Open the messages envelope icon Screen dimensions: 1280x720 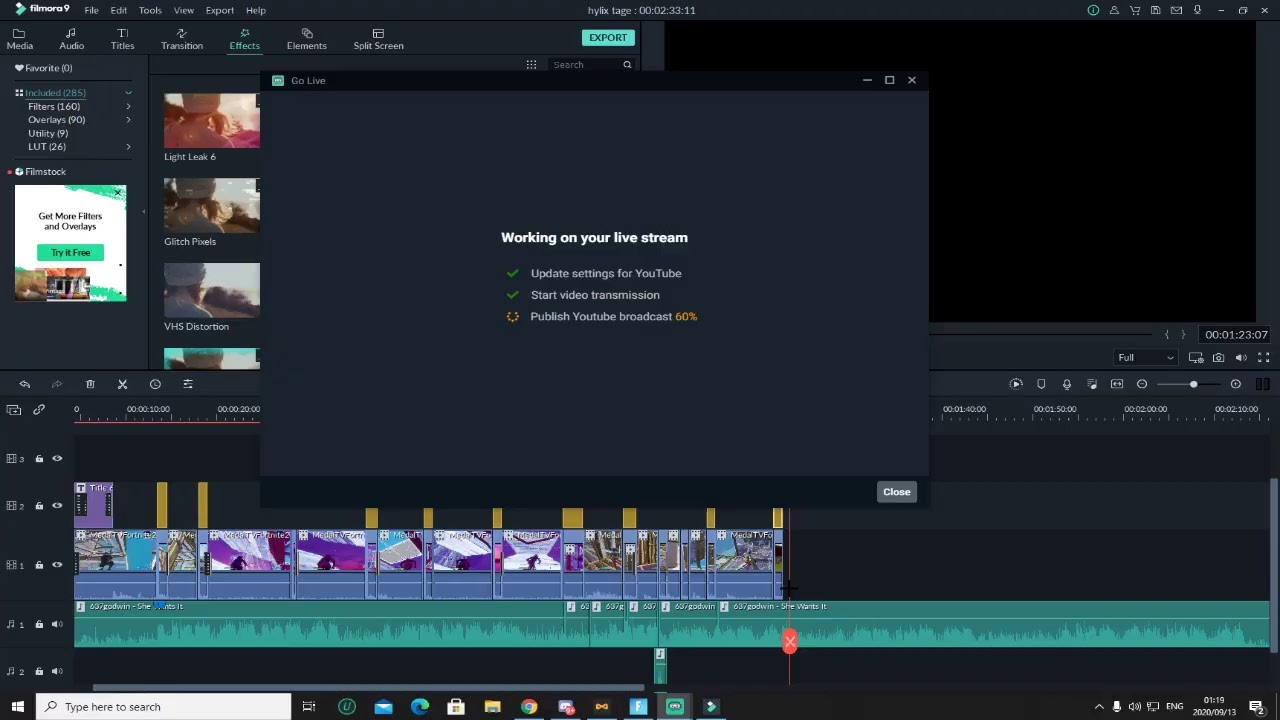tap(1177, 10)
